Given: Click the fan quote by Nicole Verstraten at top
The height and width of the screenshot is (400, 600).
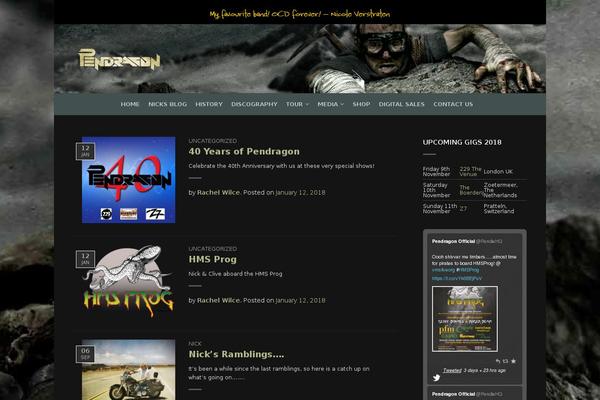Looking at the screenshot, I should coord(300,15).
